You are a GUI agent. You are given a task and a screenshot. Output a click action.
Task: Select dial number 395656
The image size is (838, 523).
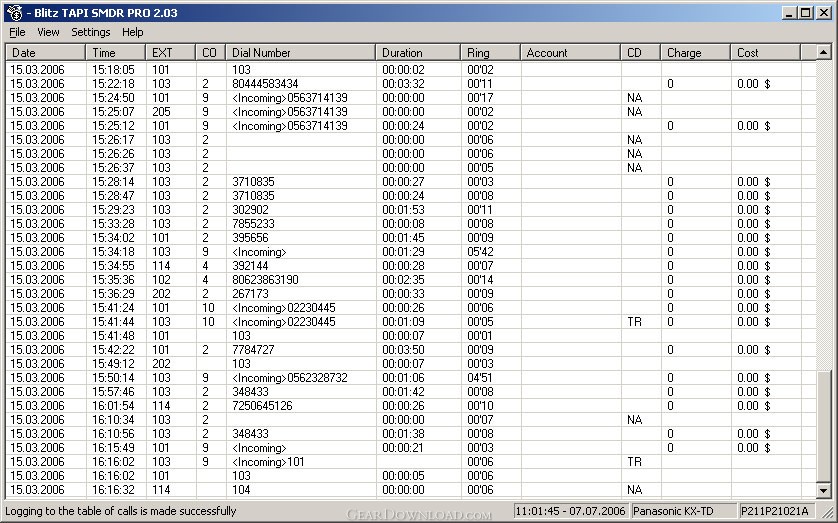pos(250,238)
